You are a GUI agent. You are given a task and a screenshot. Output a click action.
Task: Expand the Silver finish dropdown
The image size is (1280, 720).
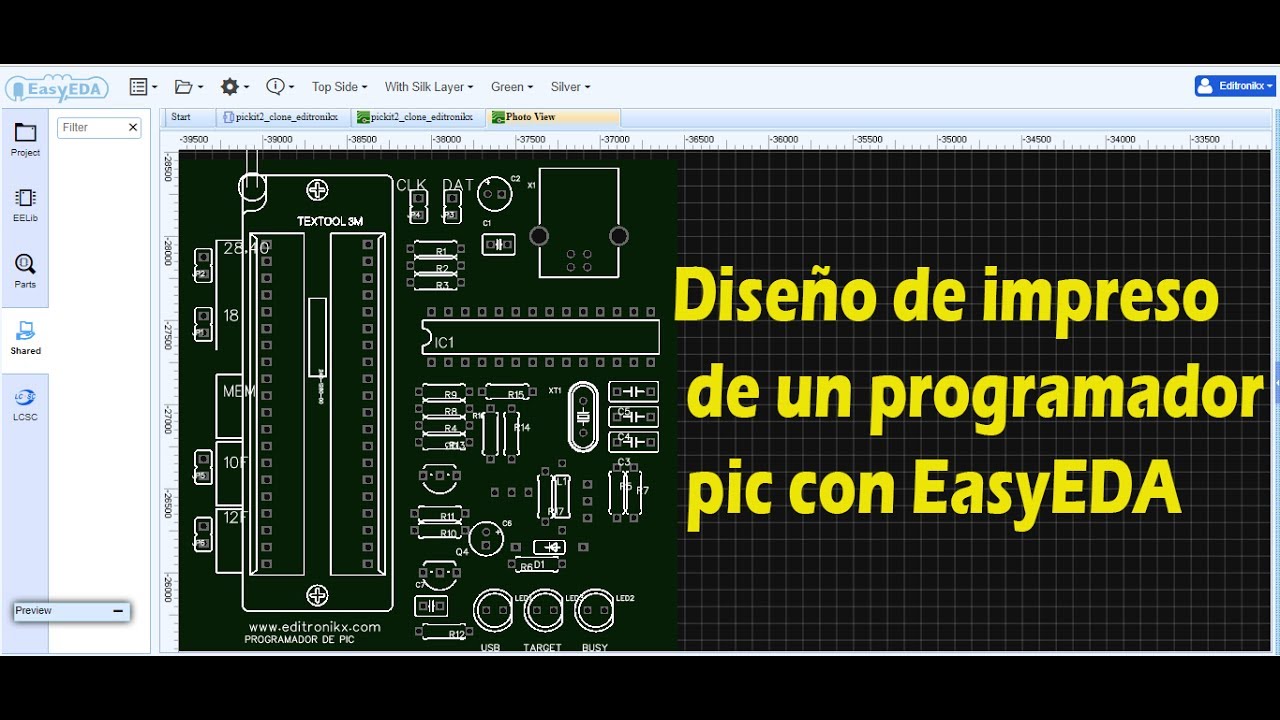[x=570, y=87]
